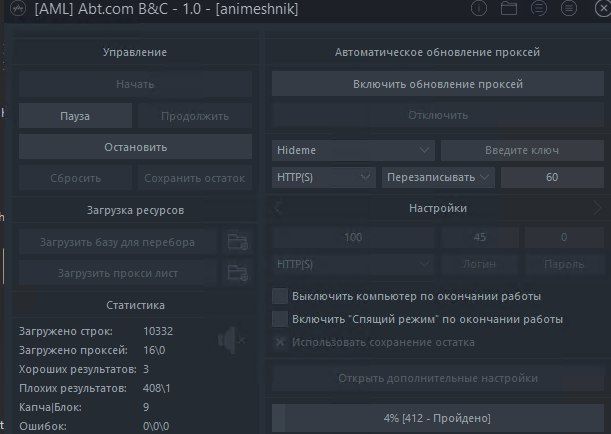Enable 'Выключить компьютер по окончании работы' checkbox
The height and width of the screenshot is (434, 611).
(x=280, y=297)
